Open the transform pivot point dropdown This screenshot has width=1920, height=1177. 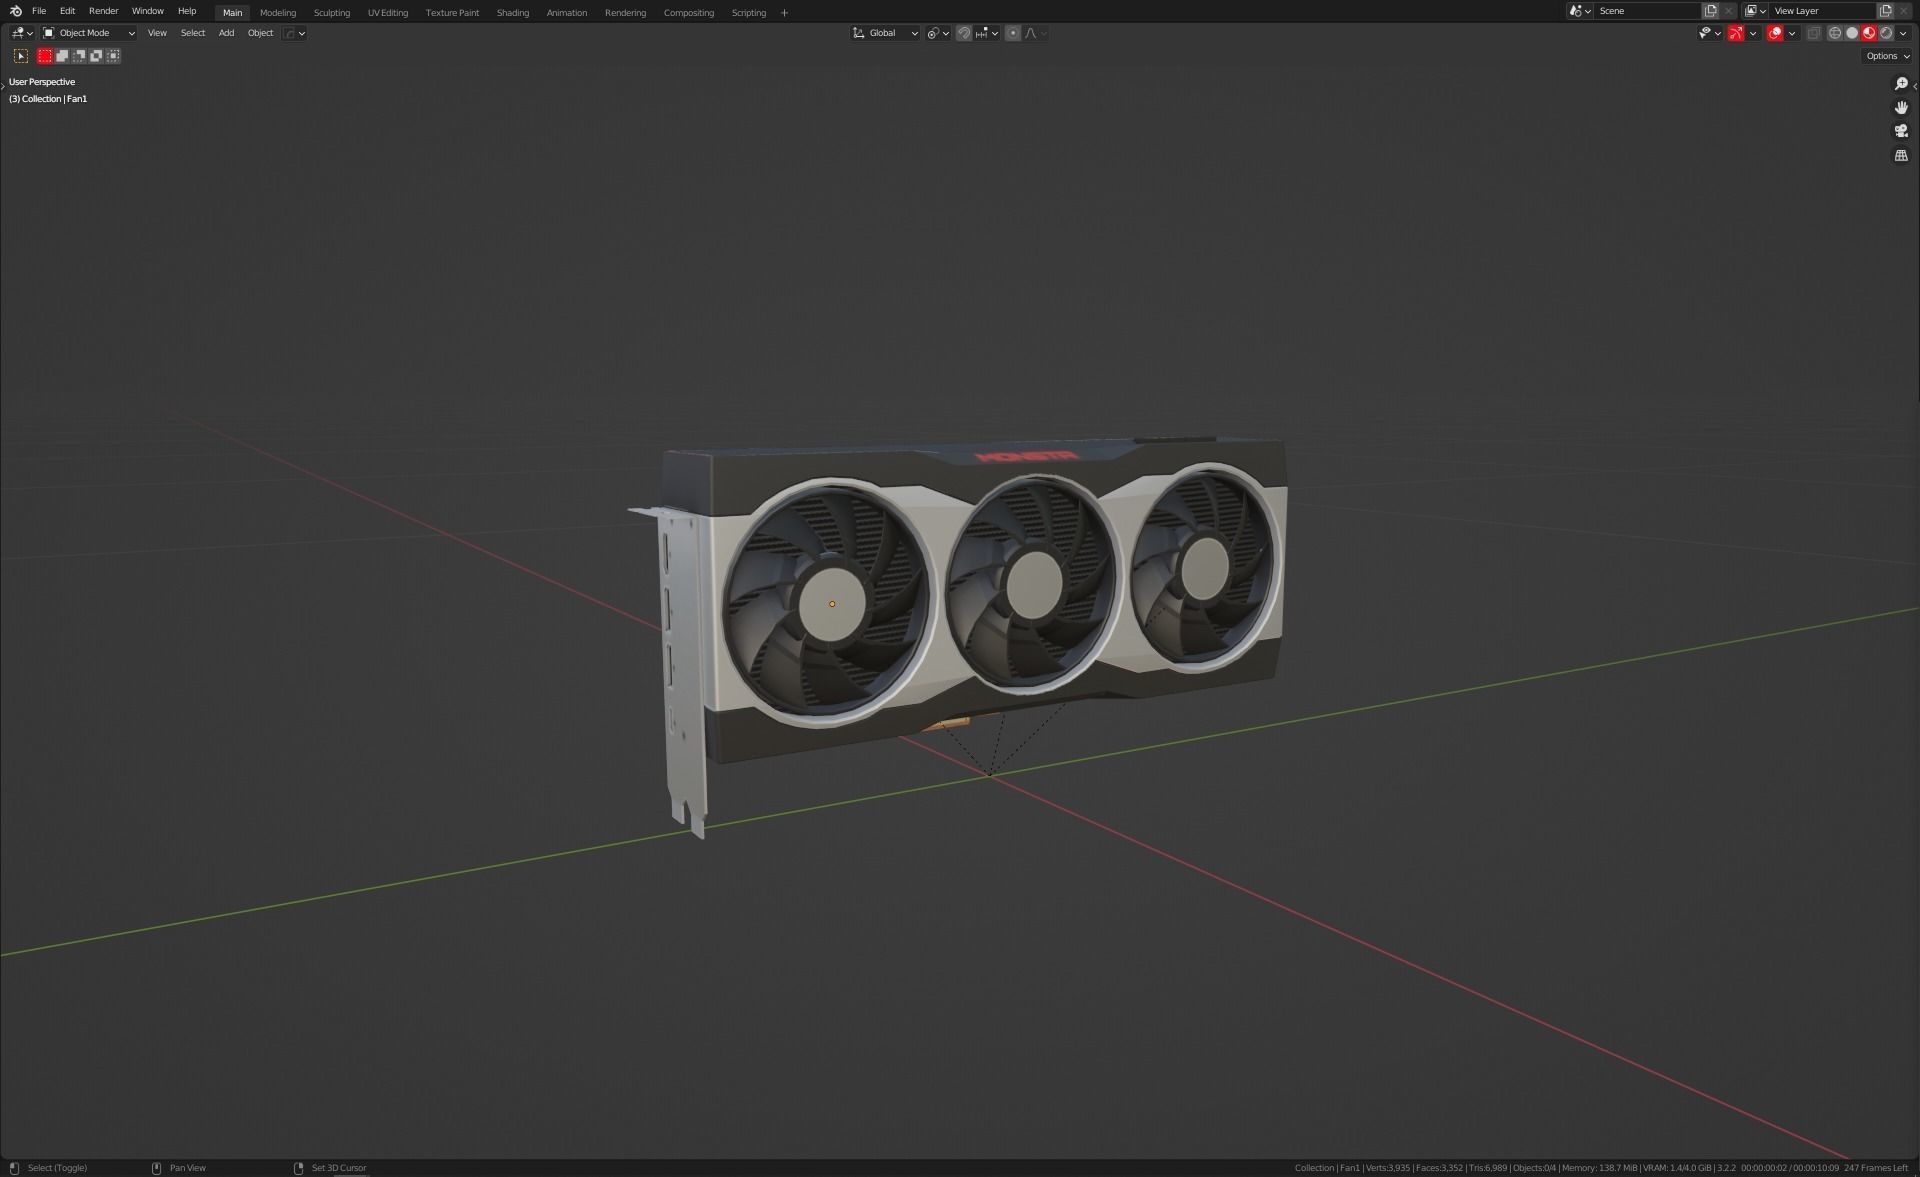pyautogui.click(x=938, y=33)
